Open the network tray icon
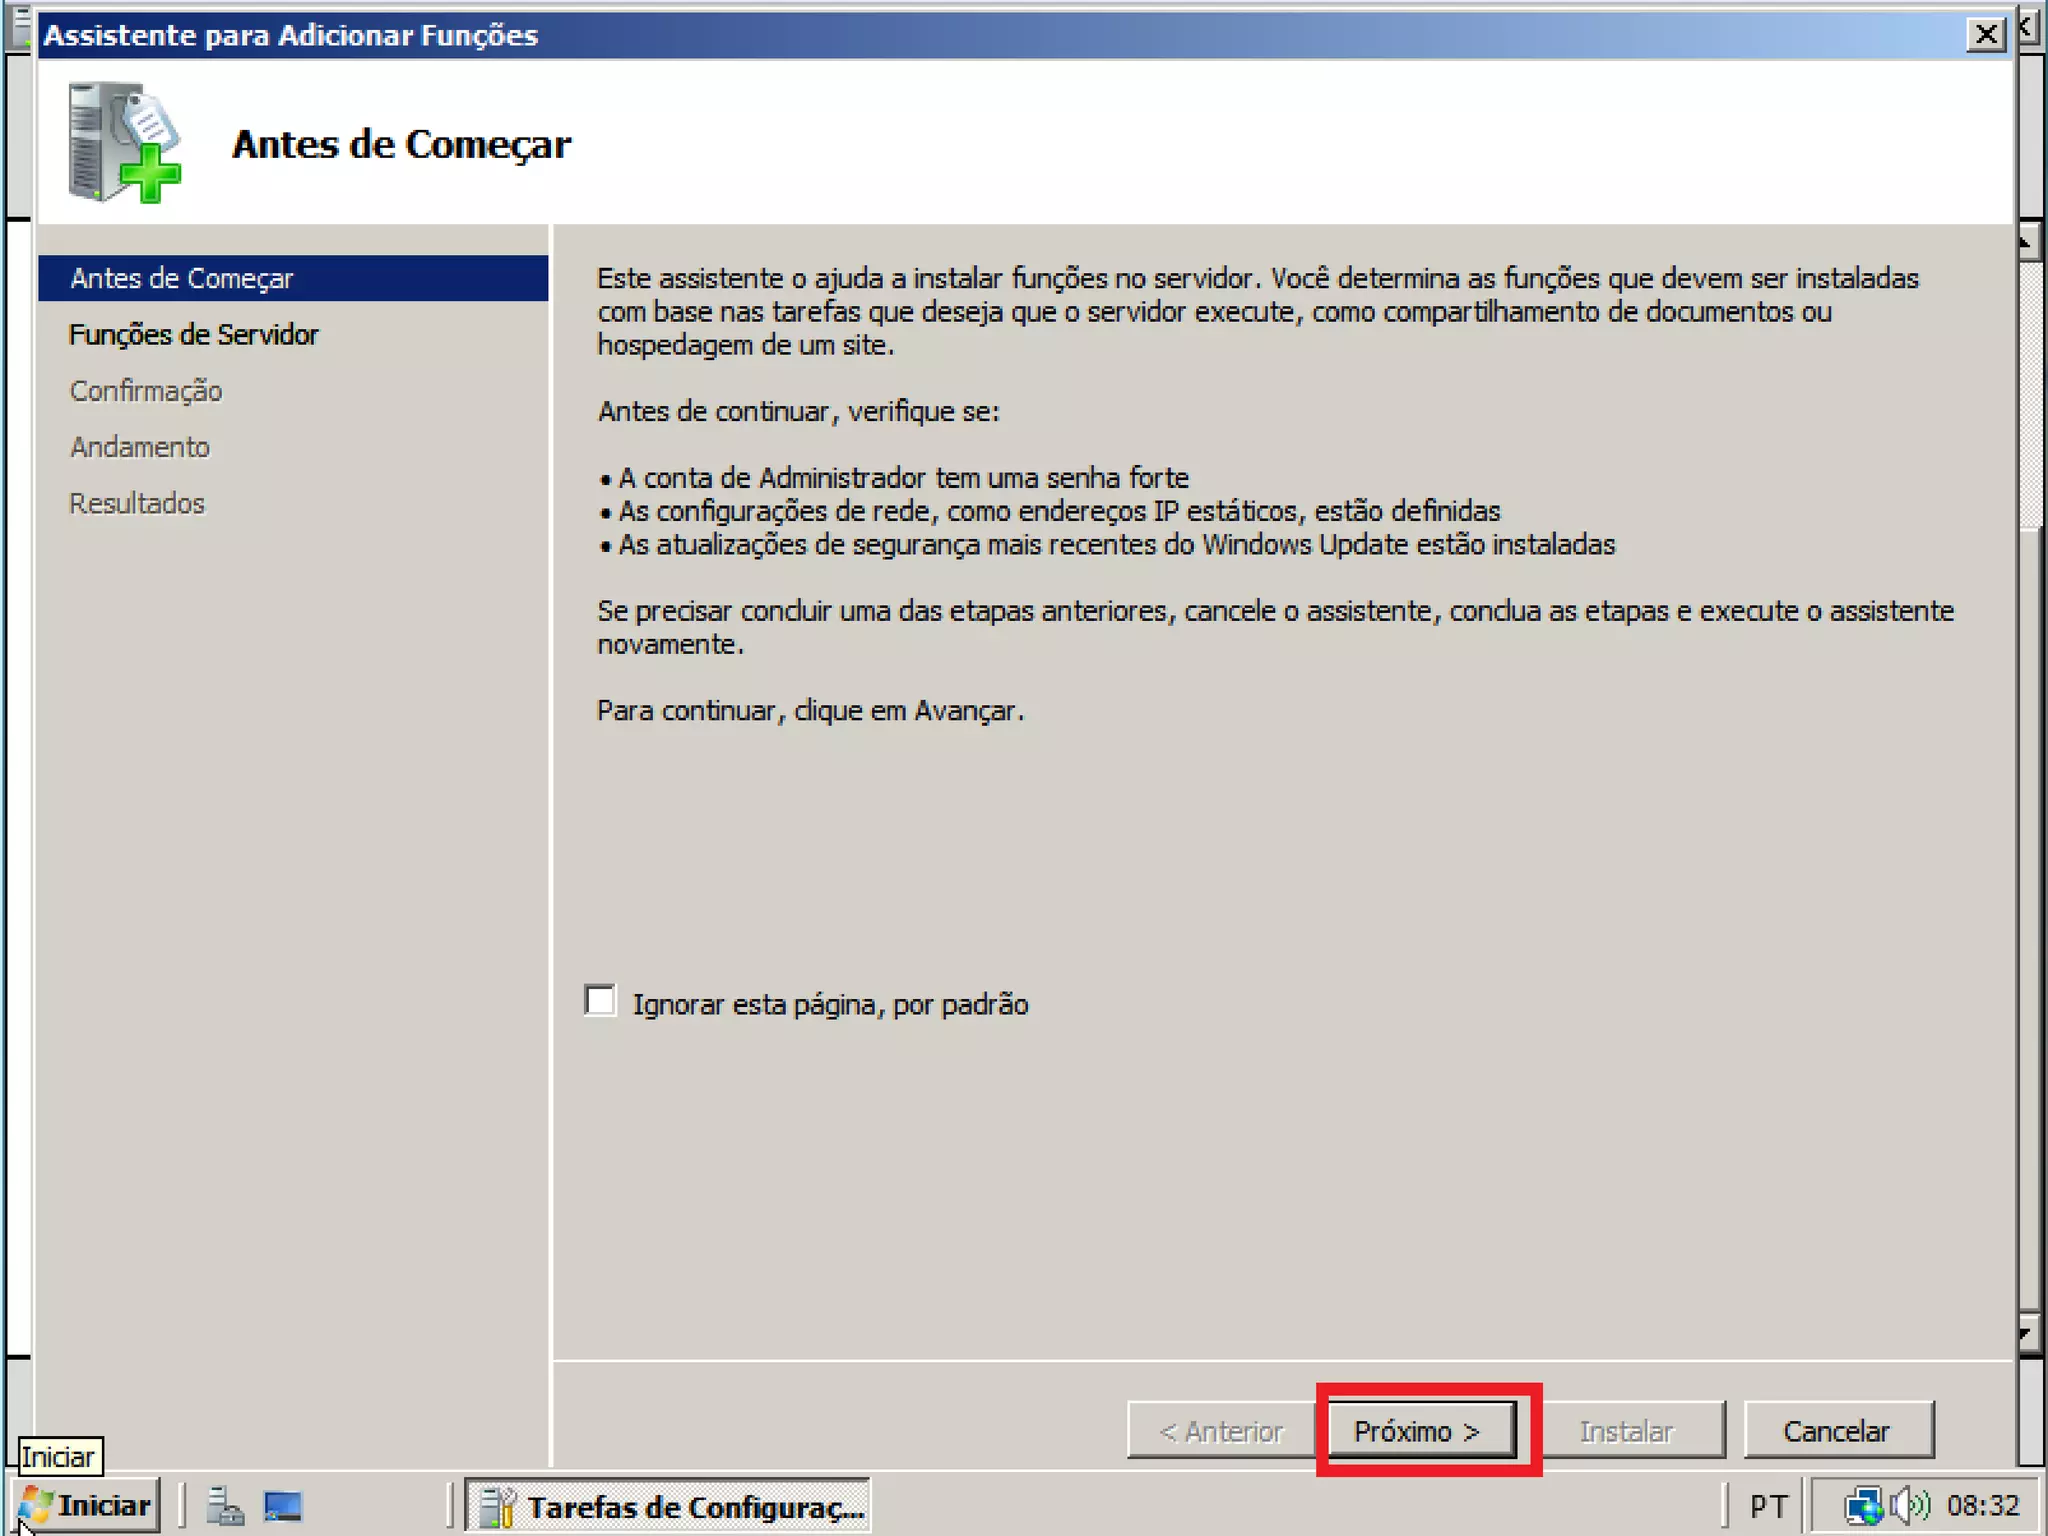The width and height of the screenshot is (2048, 1536). click(1863, 1506)
